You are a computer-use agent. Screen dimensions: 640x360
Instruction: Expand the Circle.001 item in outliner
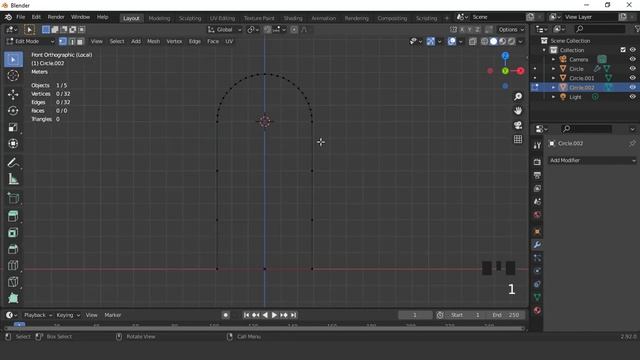click(x=553, y=78)
